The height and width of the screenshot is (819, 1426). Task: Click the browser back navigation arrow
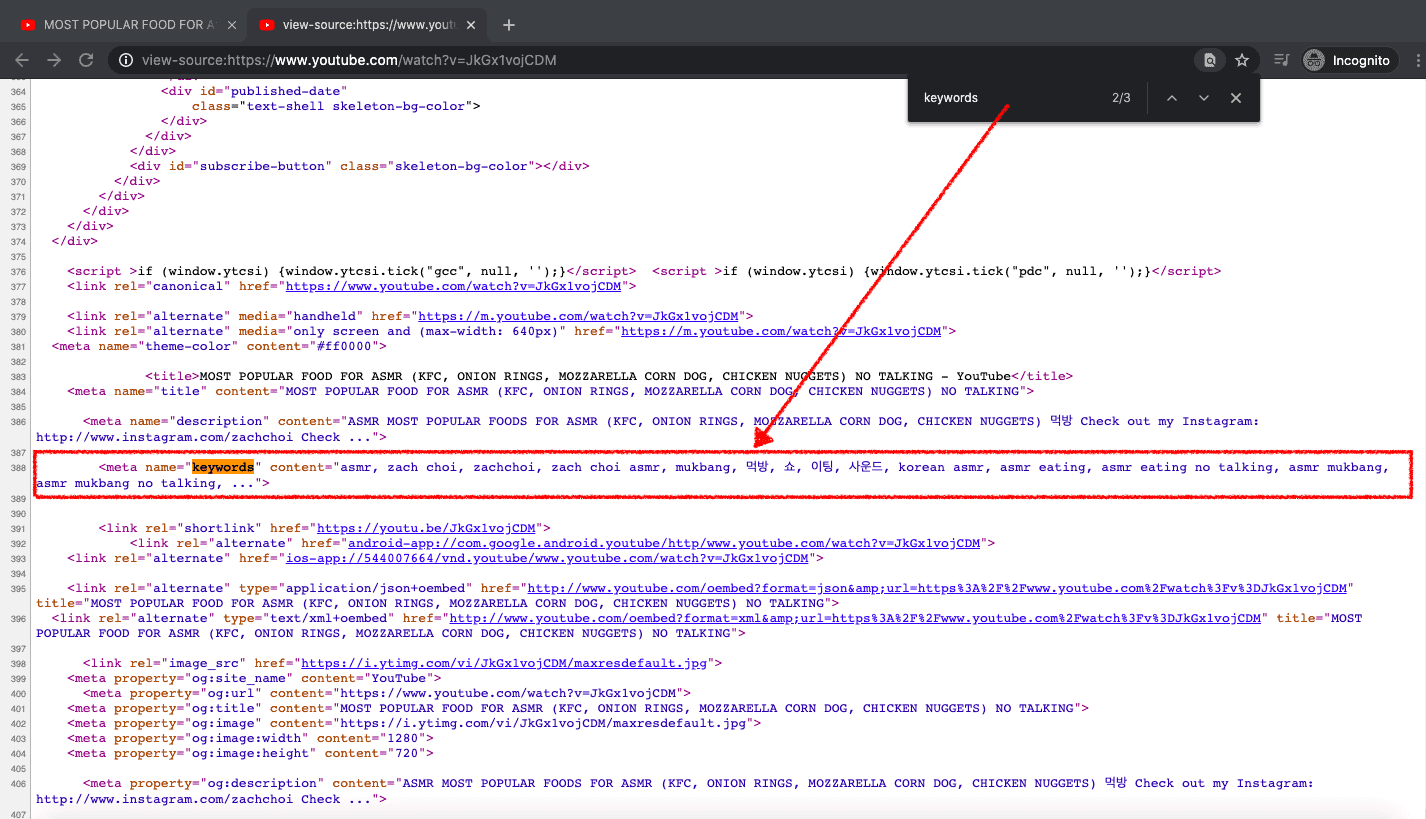(22, 60)
